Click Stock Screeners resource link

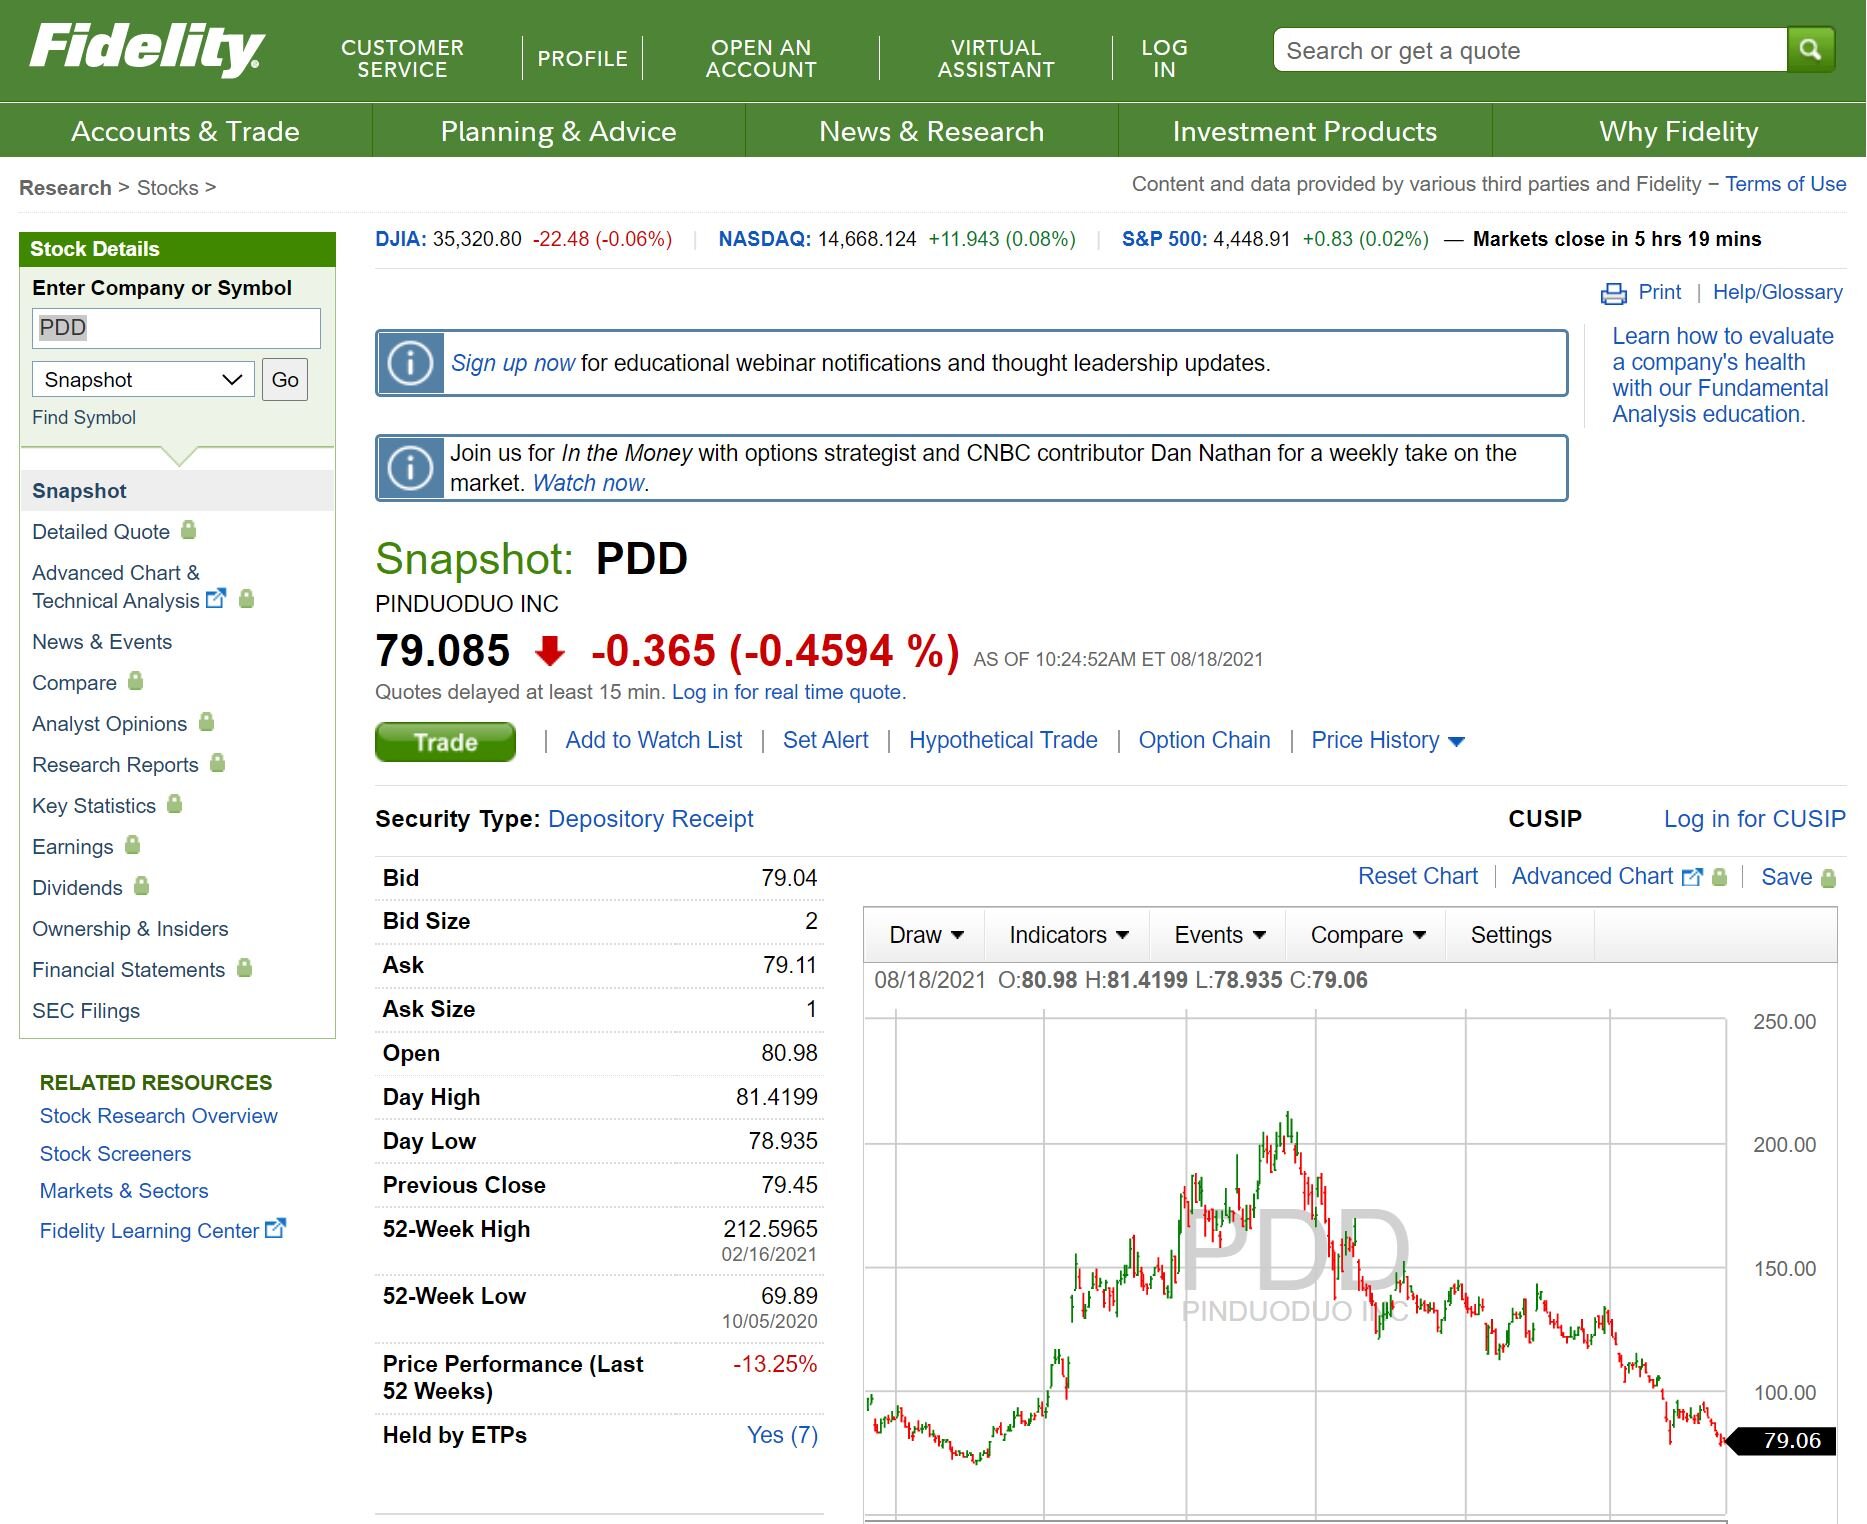pyautogui.click(x=115, y=1153)
